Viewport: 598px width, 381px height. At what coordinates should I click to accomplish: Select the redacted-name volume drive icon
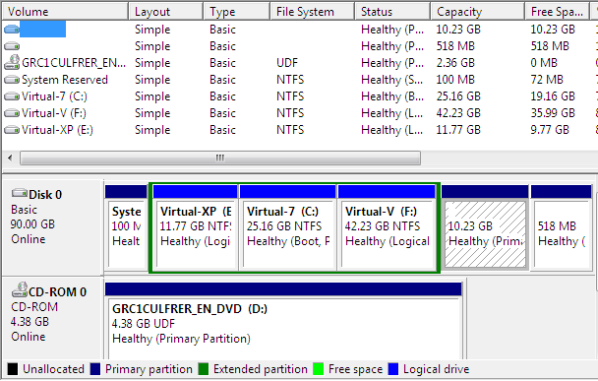pyautogui.click(x=12, y=29)
